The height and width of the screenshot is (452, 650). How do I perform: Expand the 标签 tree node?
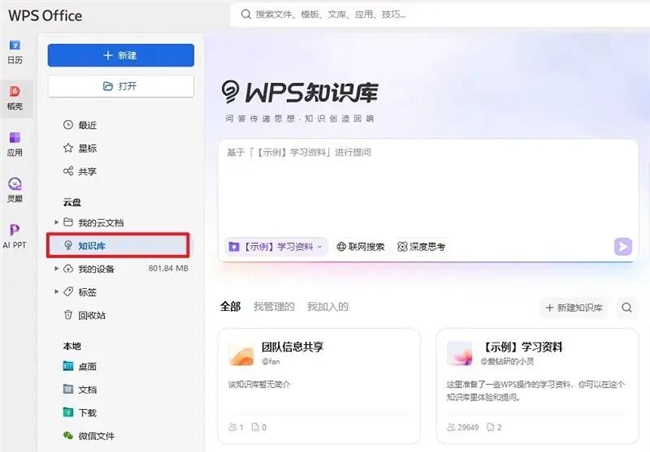point(56,292)
